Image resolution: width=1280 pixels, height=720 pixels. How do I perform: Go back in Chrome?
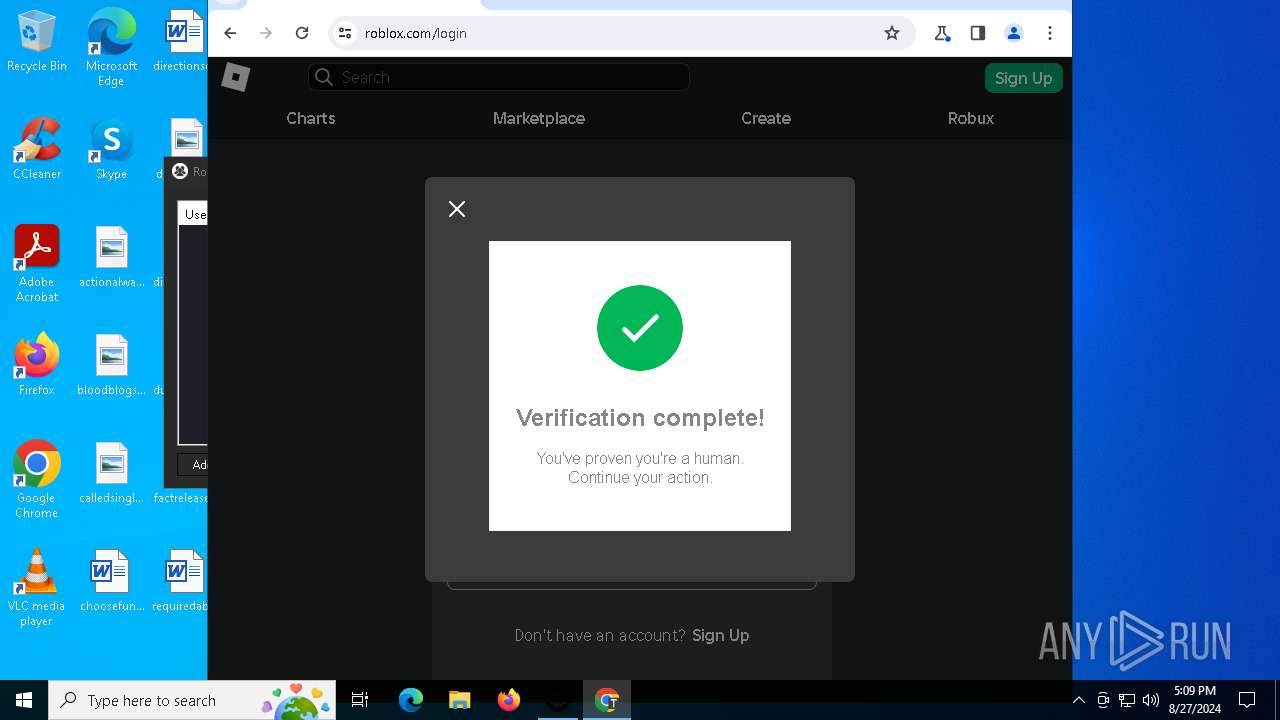pos(230,33)
